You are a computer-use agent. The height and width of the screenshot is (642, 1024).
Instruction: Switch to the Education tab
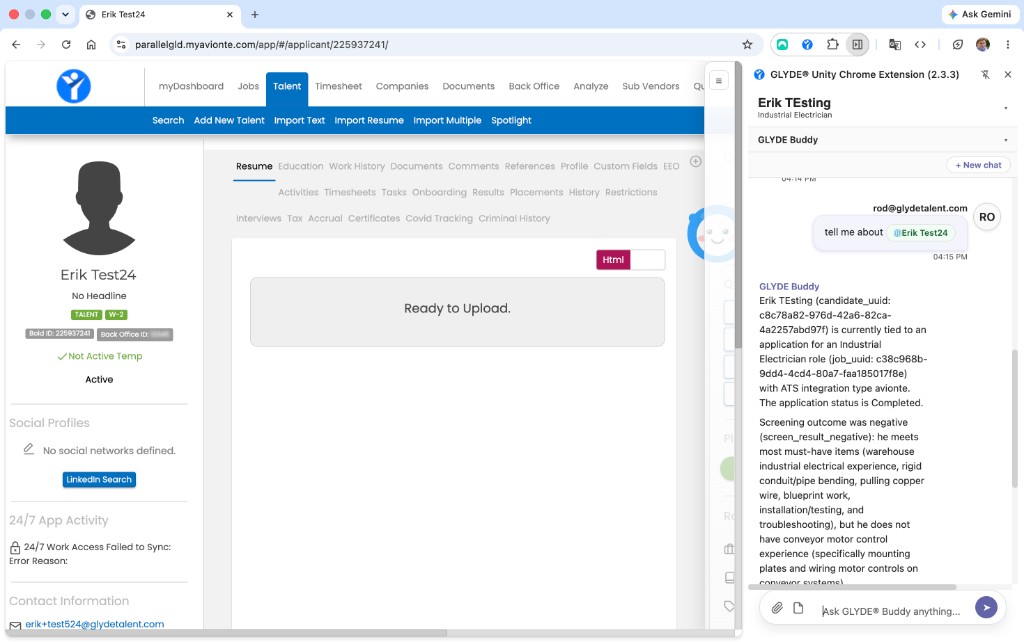(300, 167)
